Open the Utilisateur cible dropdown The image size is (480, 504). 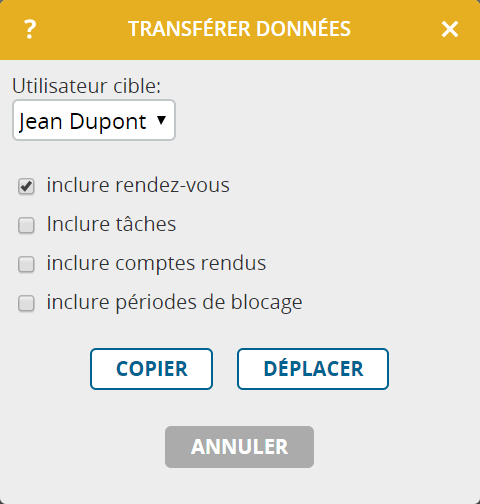[94, 120]
